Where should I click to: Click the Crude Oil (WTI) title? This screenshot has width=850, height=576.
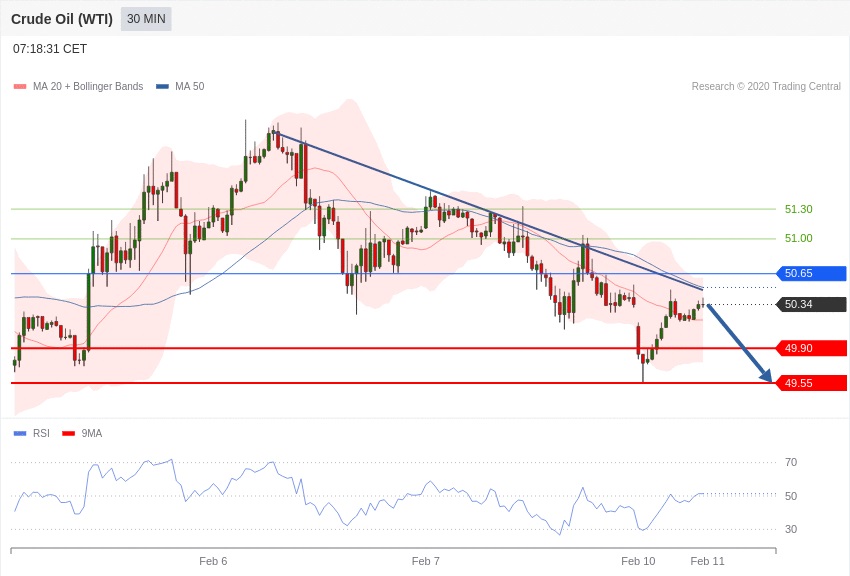pos(62,19)
